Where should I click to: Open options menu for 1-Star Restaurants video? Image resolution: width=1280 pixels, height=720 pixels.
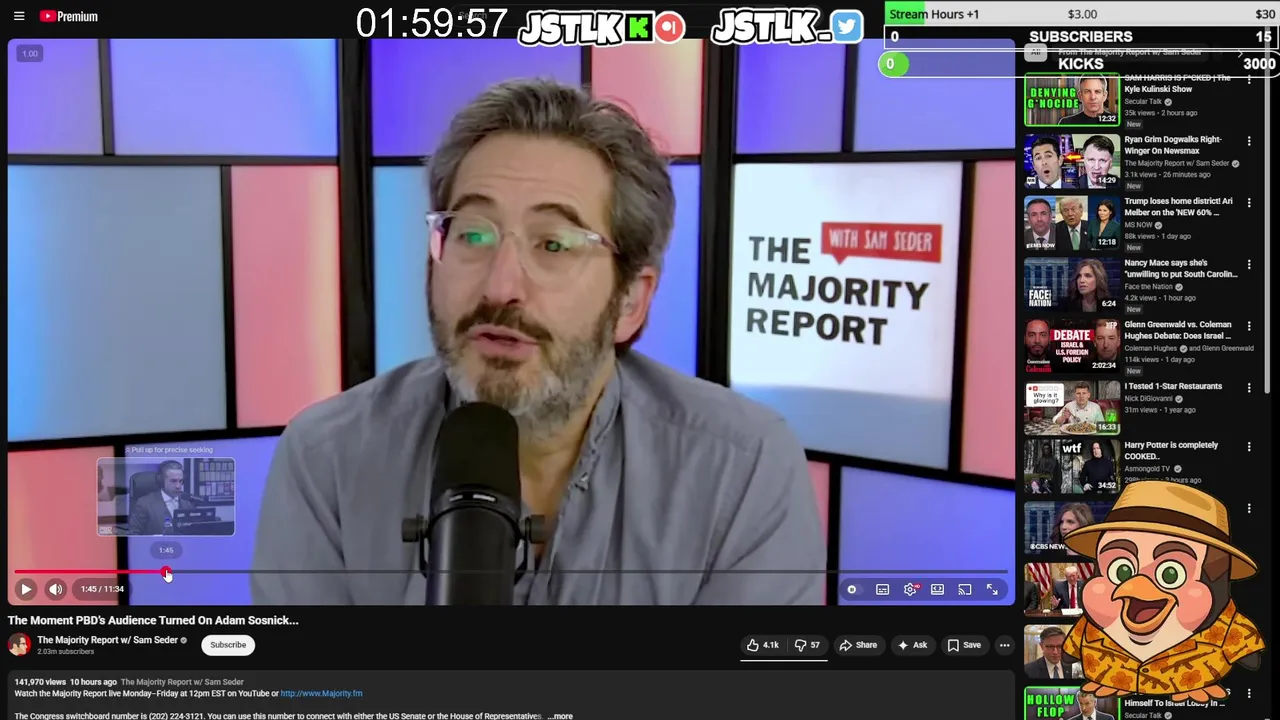pyautogui.click(x=1249, y=388)
